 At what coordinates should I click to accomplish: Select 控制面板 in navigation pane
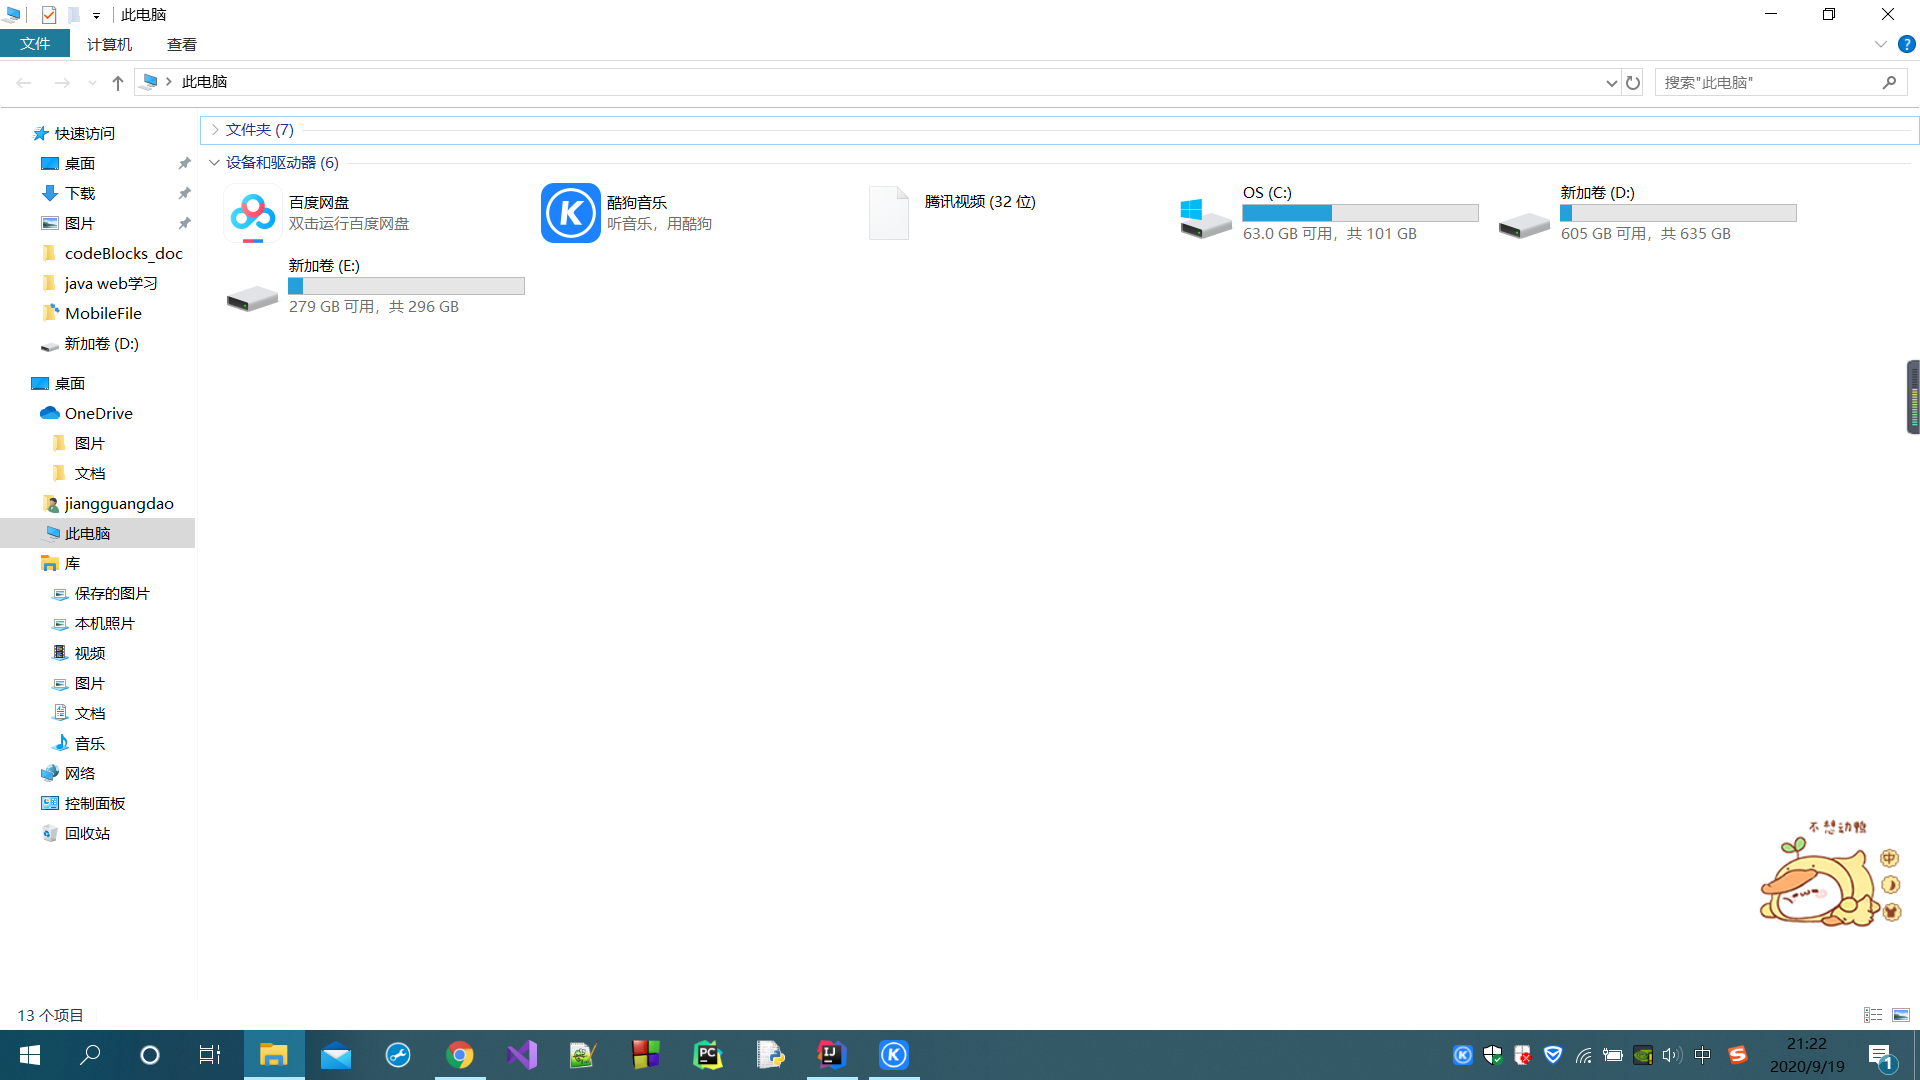pos(94,803)
